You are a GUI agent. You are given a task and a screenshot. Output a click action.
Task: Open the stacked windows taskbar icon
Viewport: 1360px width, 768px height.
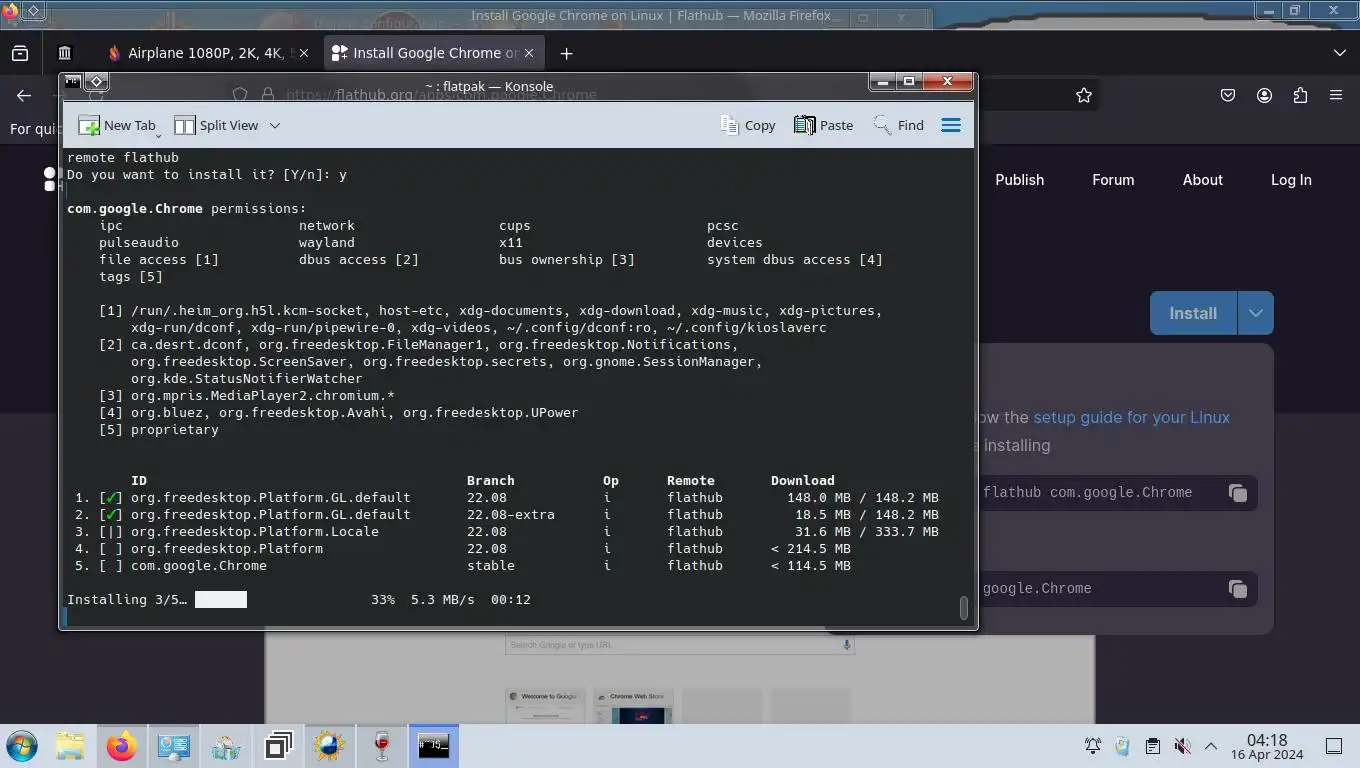pyautogui.click(x=278, y=746)
